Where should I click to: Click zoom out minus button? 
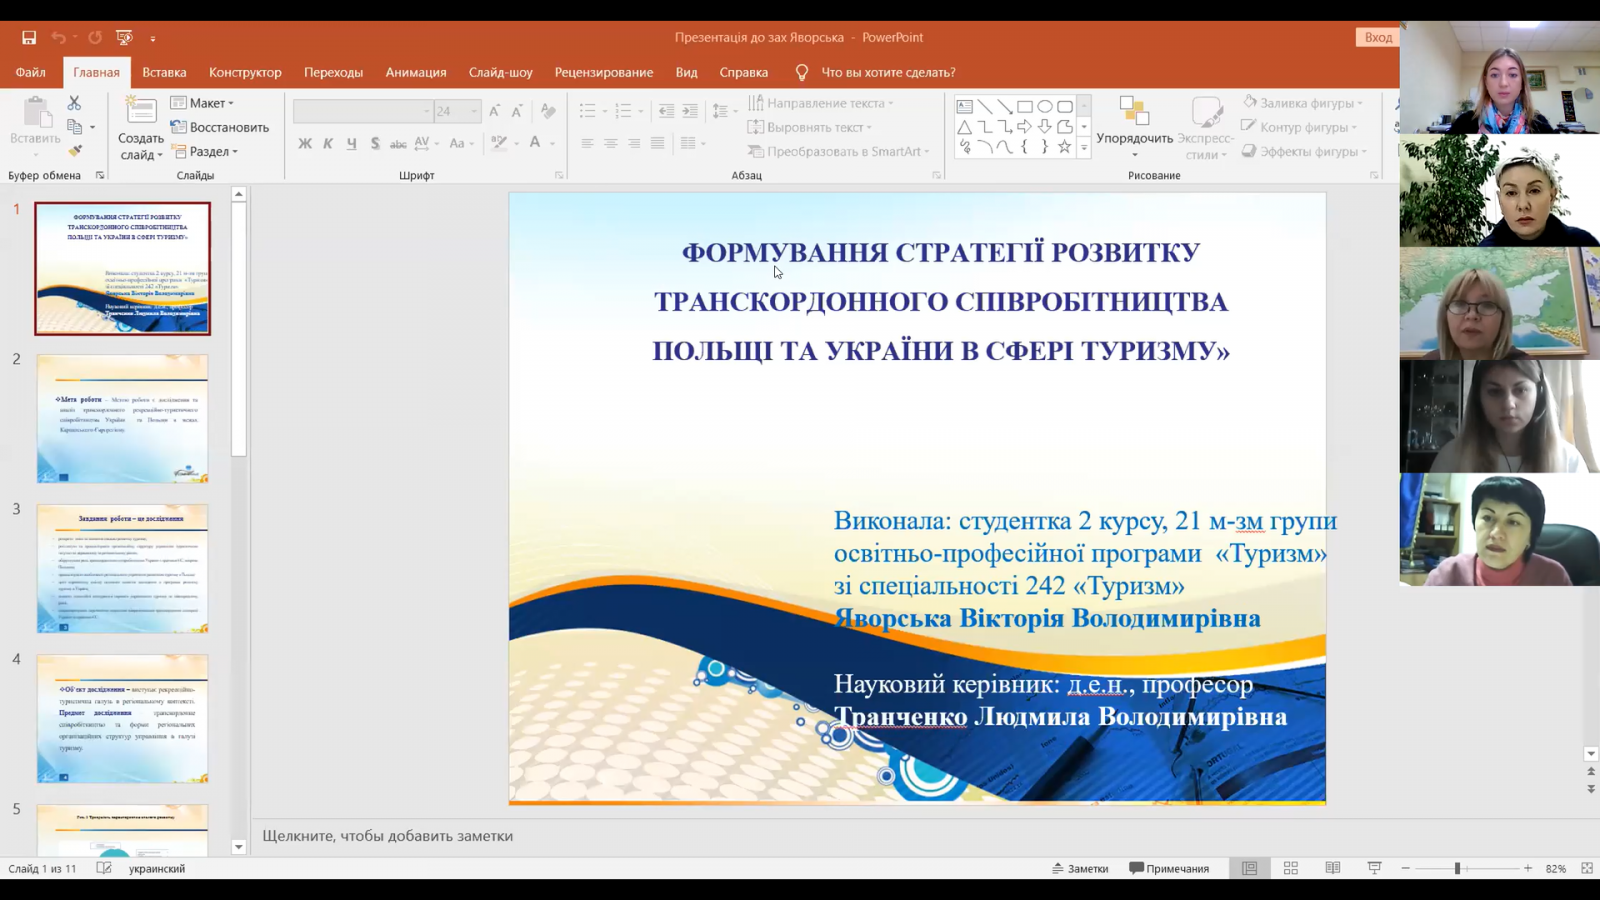[1406, 868]
